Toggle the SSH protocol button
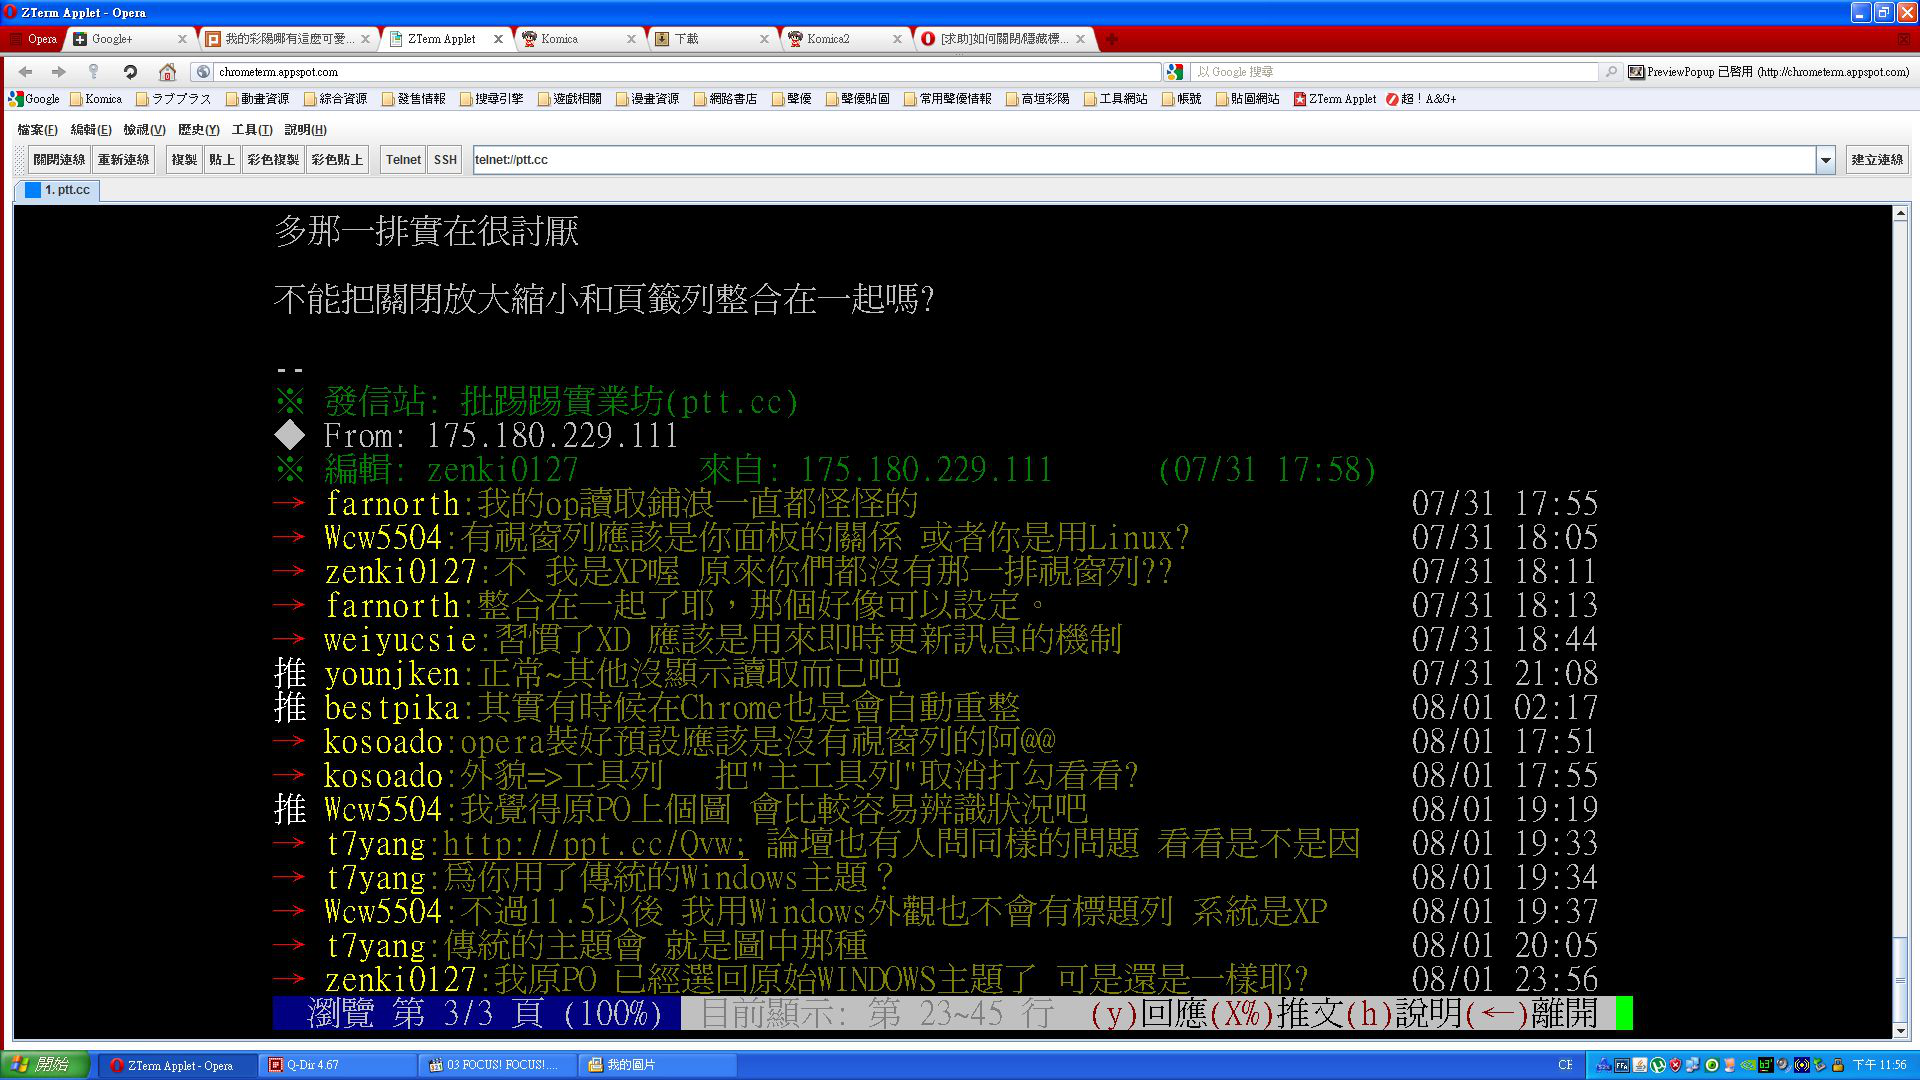 coord(445,160)
